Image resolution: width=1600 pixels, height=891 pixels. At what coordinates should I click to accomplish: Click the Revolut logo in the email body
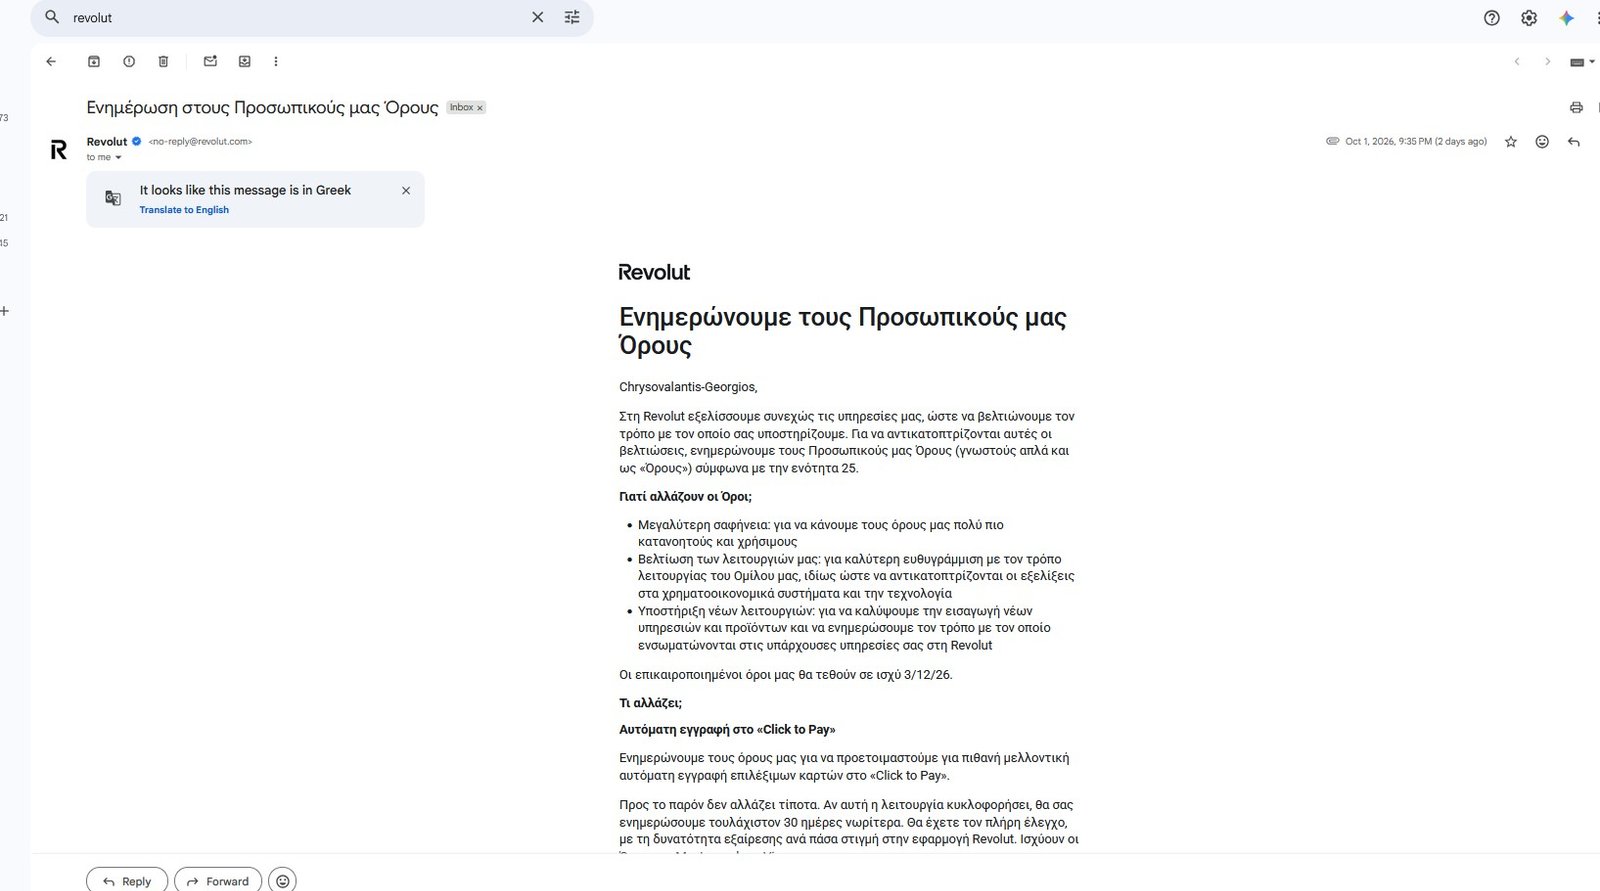pos(654,272)
